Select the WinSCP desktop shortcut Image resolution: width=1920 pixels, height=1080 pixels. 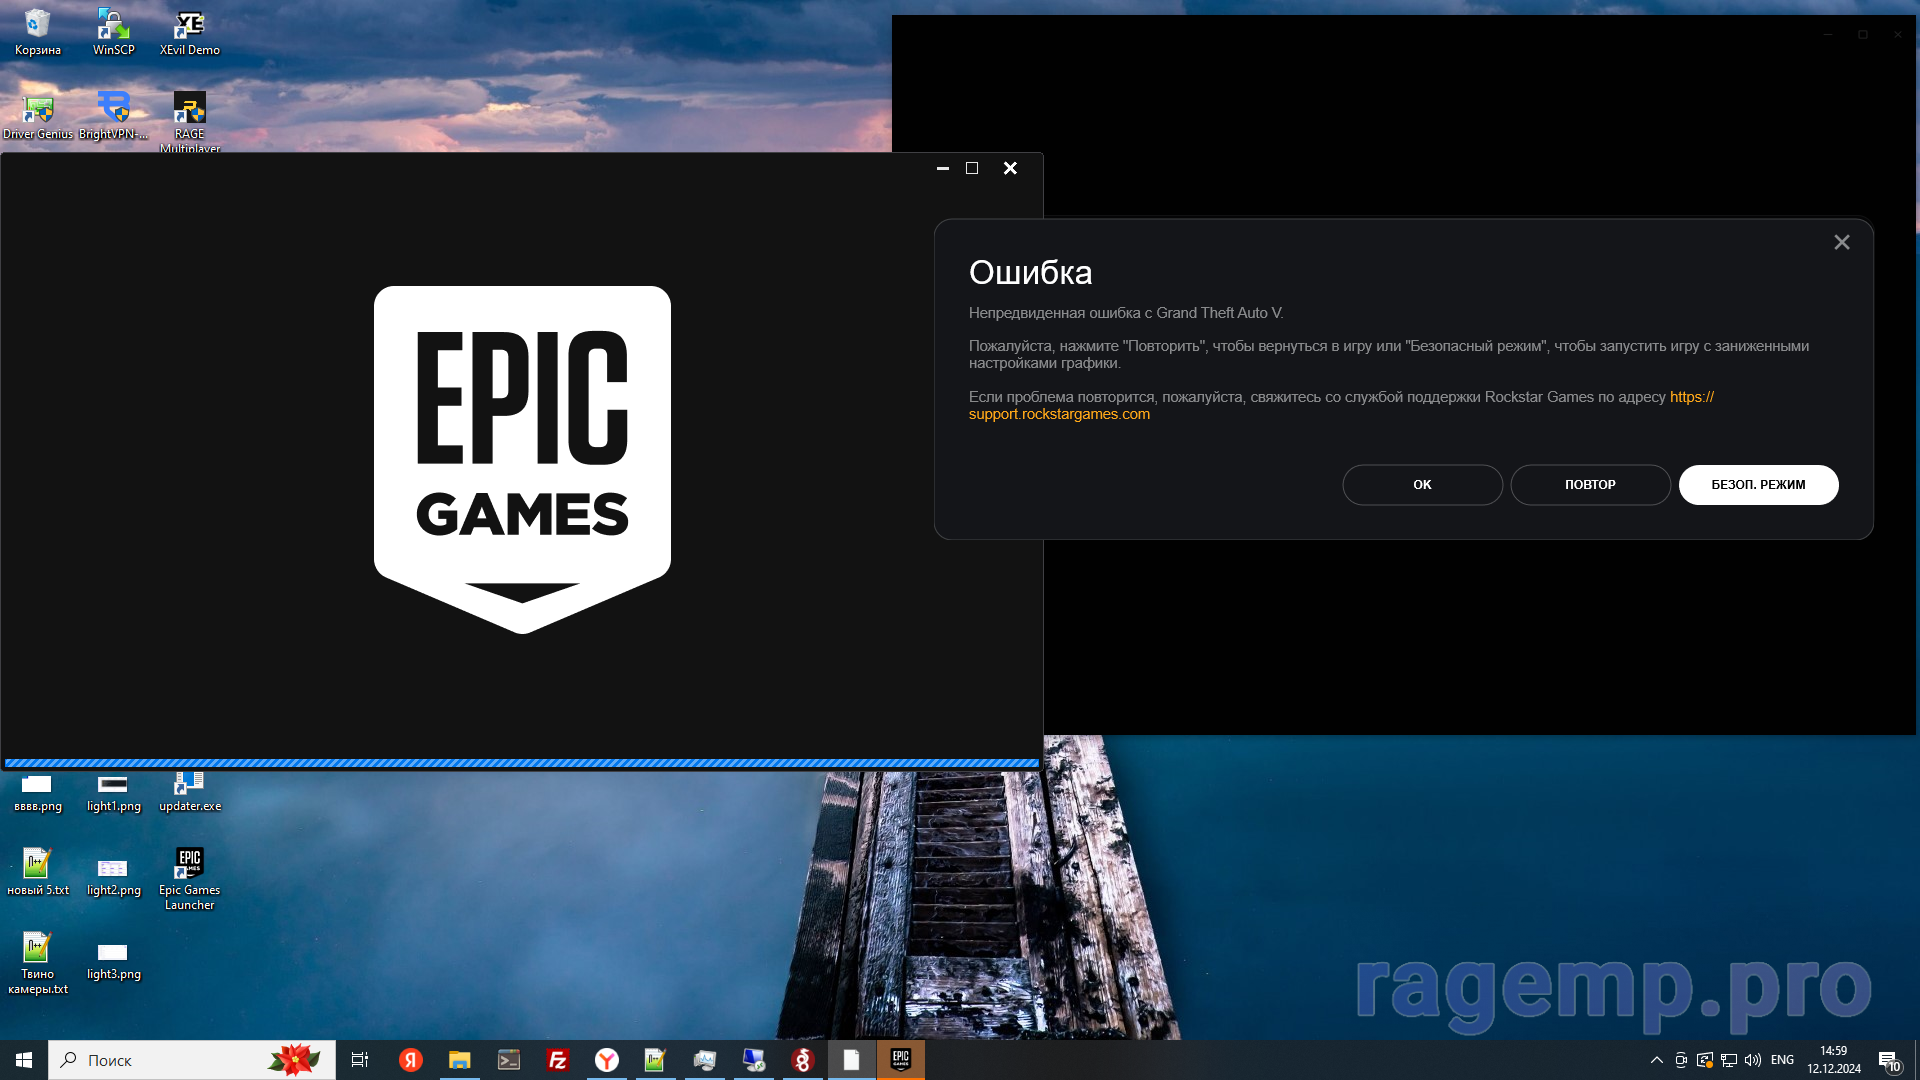pos(113,32)
